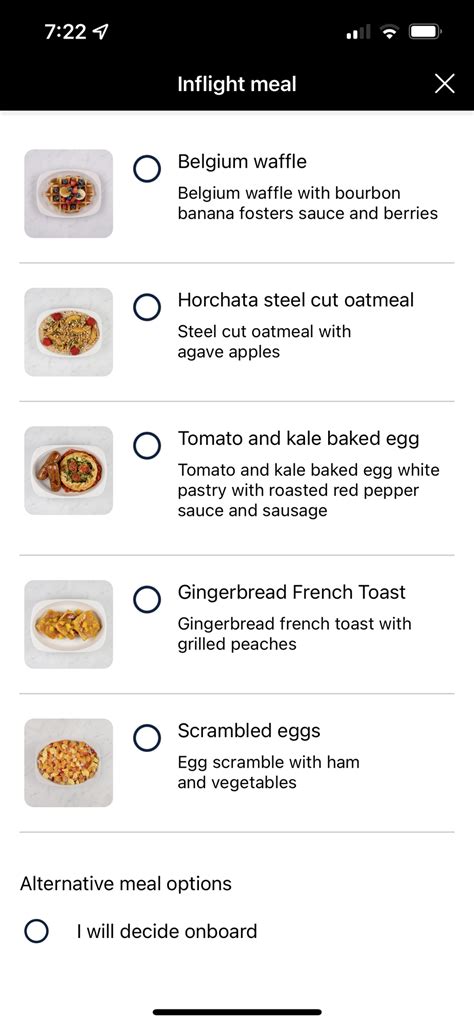Choose I will decide onboard option
Image resolution: width=474 pixels, height=1025 pixels.
[x=36, y=931]
